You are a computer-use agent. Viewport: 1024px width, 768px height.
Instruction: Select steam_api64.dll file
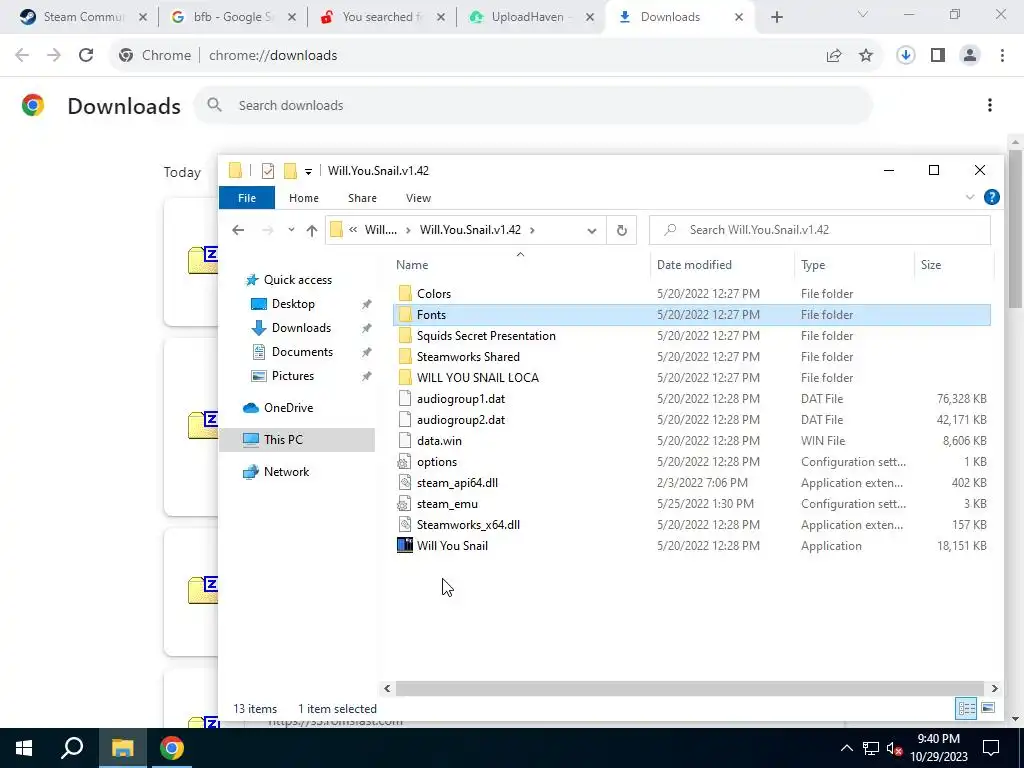[x=457, y=483]
